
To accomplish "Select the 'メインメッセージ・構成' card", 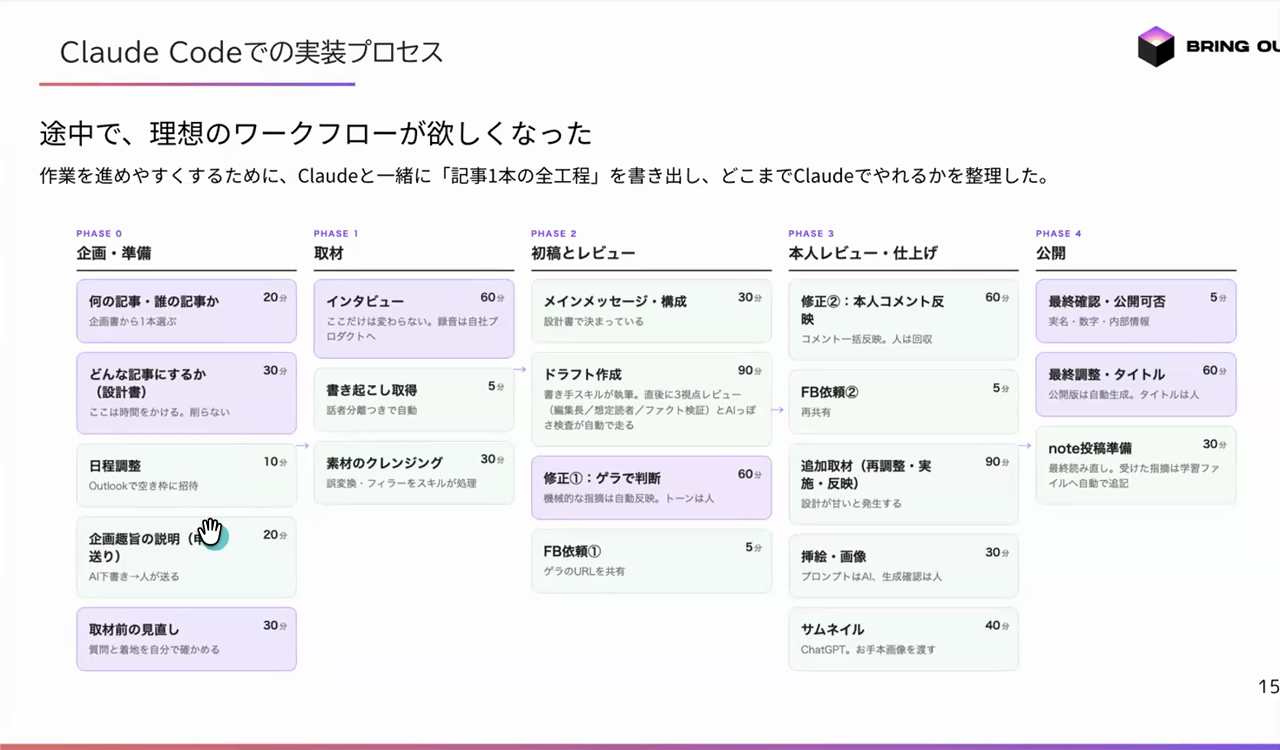I will [x=651, y=311].
